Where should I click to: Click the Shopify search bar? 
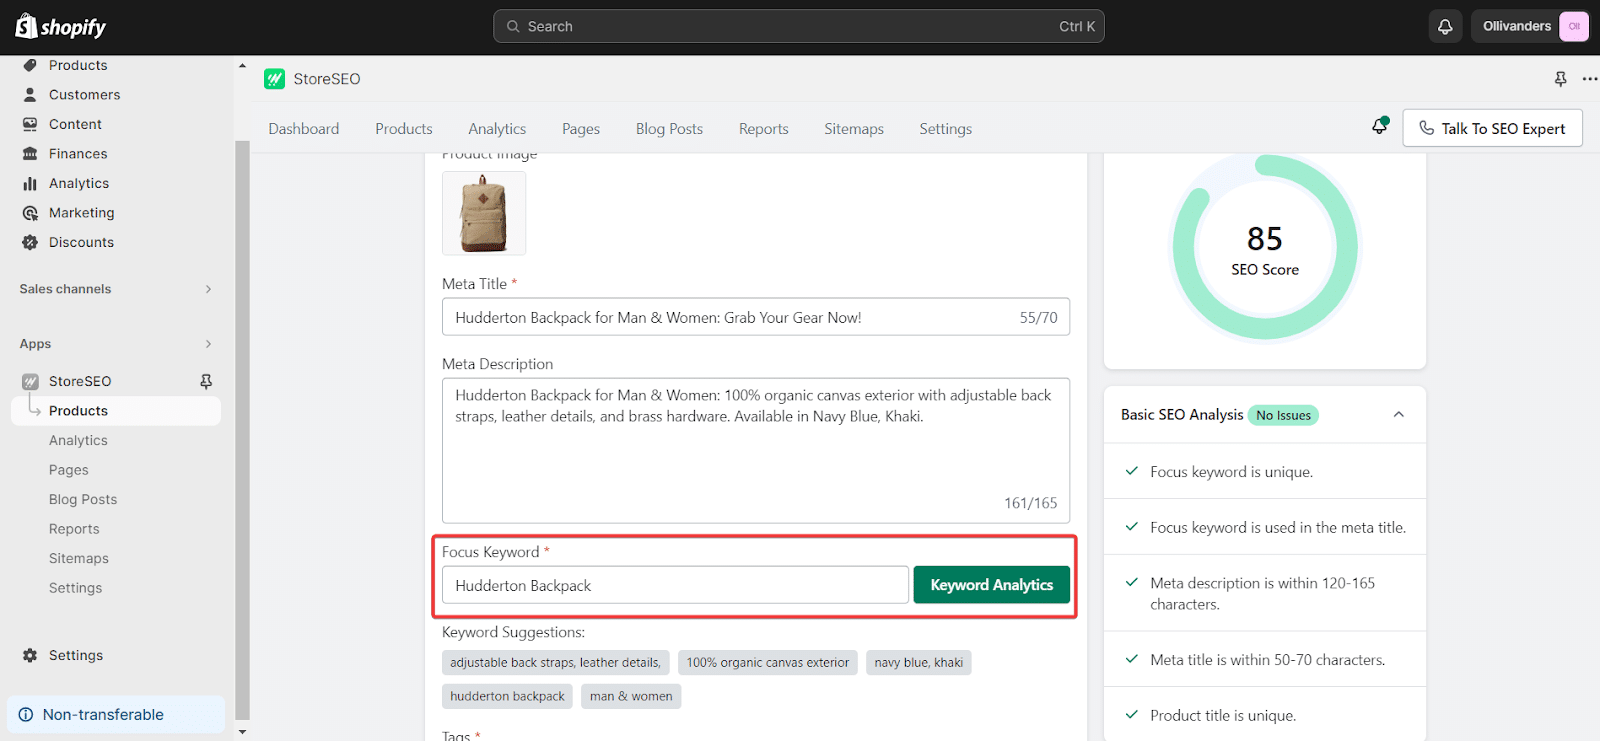click(799, 27)
